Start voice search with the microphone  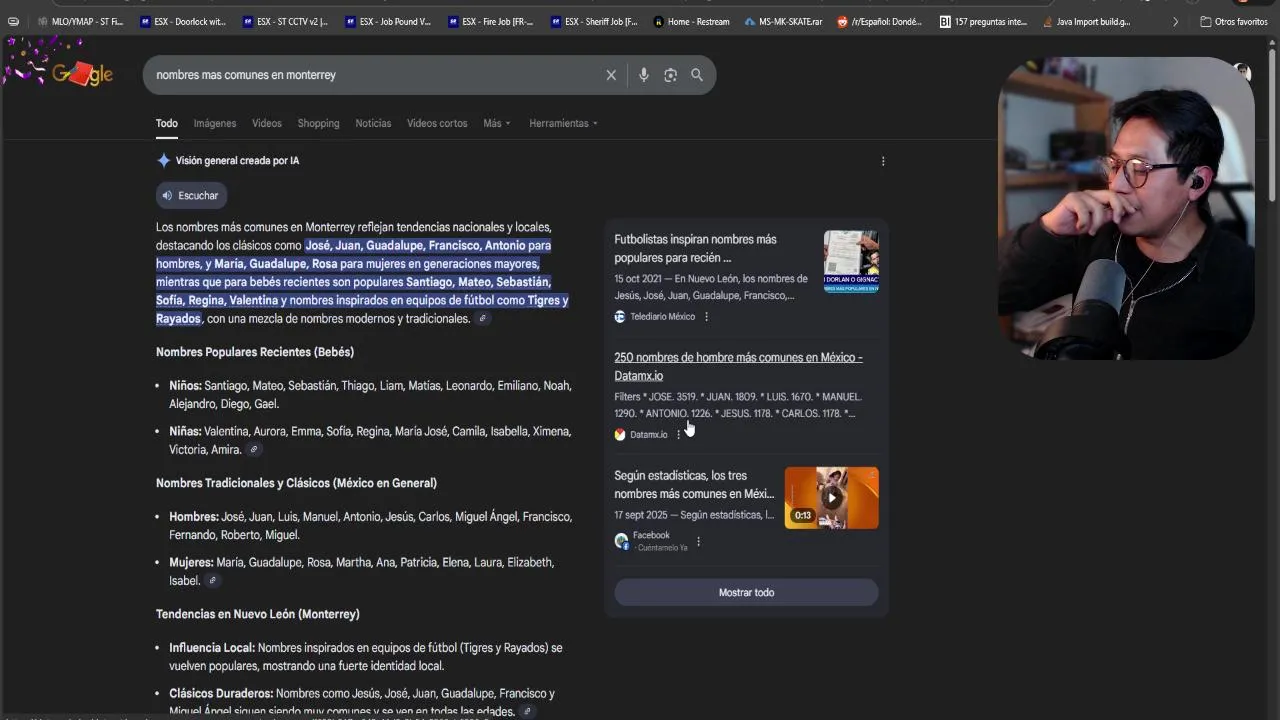click(643, 75)
